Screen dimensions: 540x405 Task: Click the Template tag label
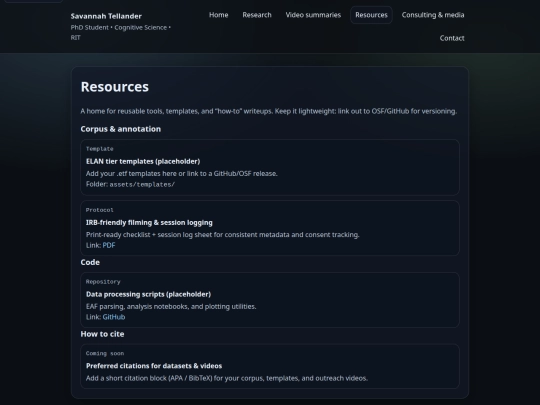[x=100, y=149]
